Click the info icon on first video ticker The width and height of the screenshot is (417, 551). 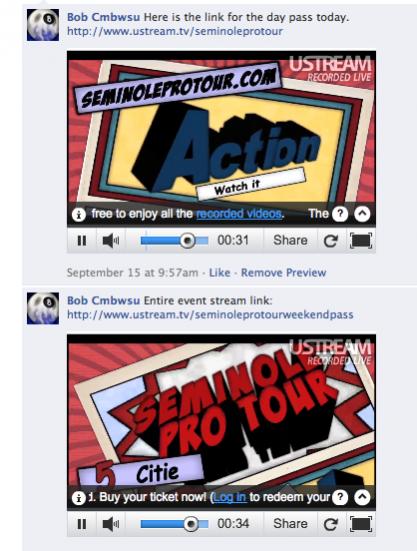pos(79,214)
